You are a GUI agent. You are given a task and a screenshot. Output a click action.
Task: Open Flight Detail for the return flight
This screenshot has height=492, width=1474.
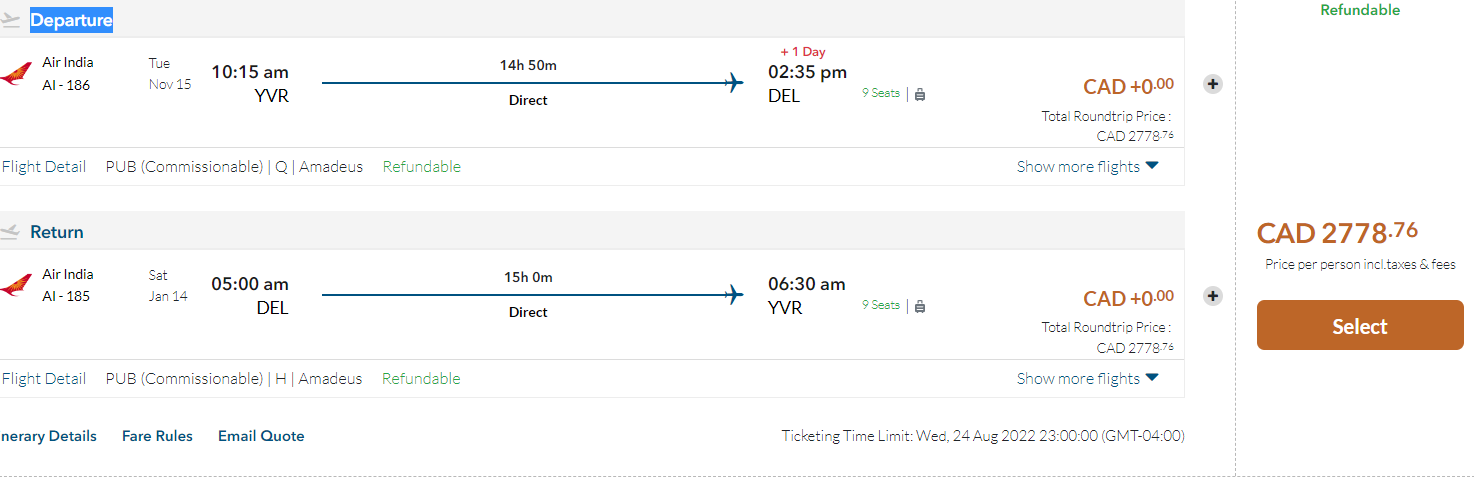click(44, 379)
